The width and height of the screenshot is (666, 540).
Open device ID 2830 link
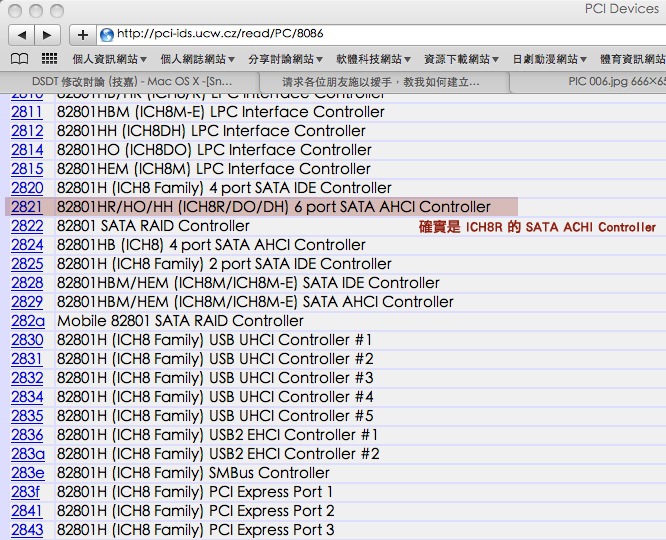tap(27, 340)
